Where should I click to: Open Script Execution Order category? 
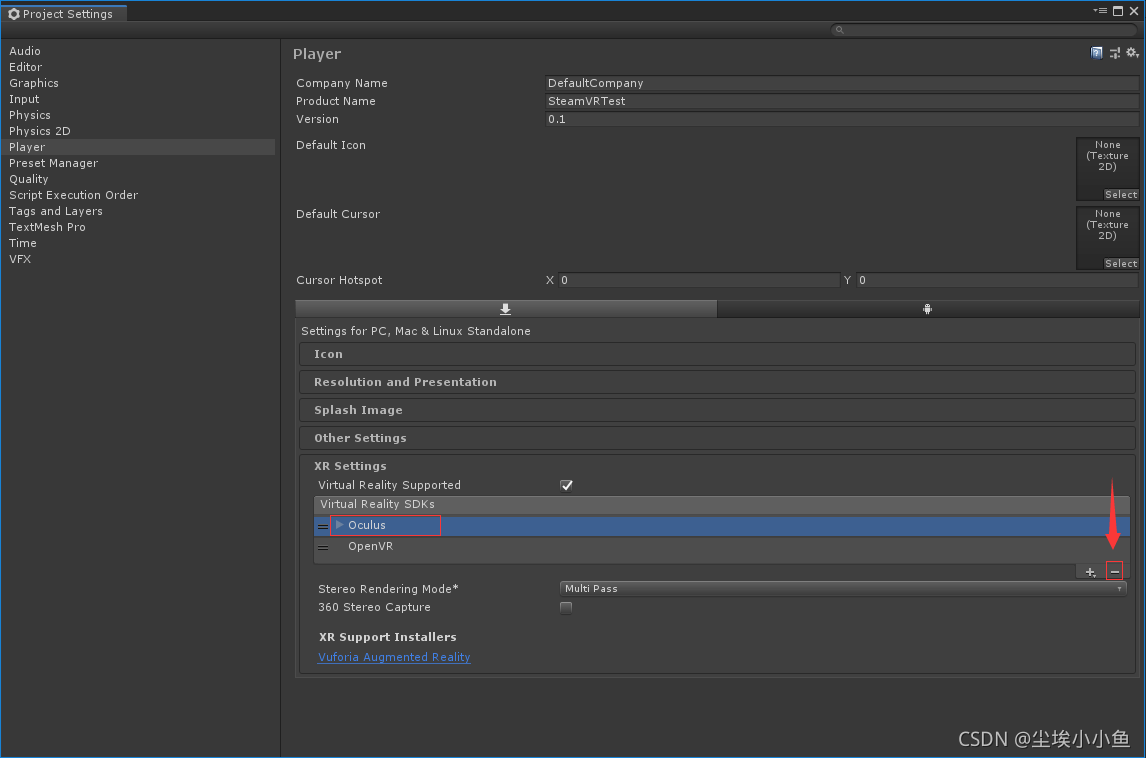[74, 195]
